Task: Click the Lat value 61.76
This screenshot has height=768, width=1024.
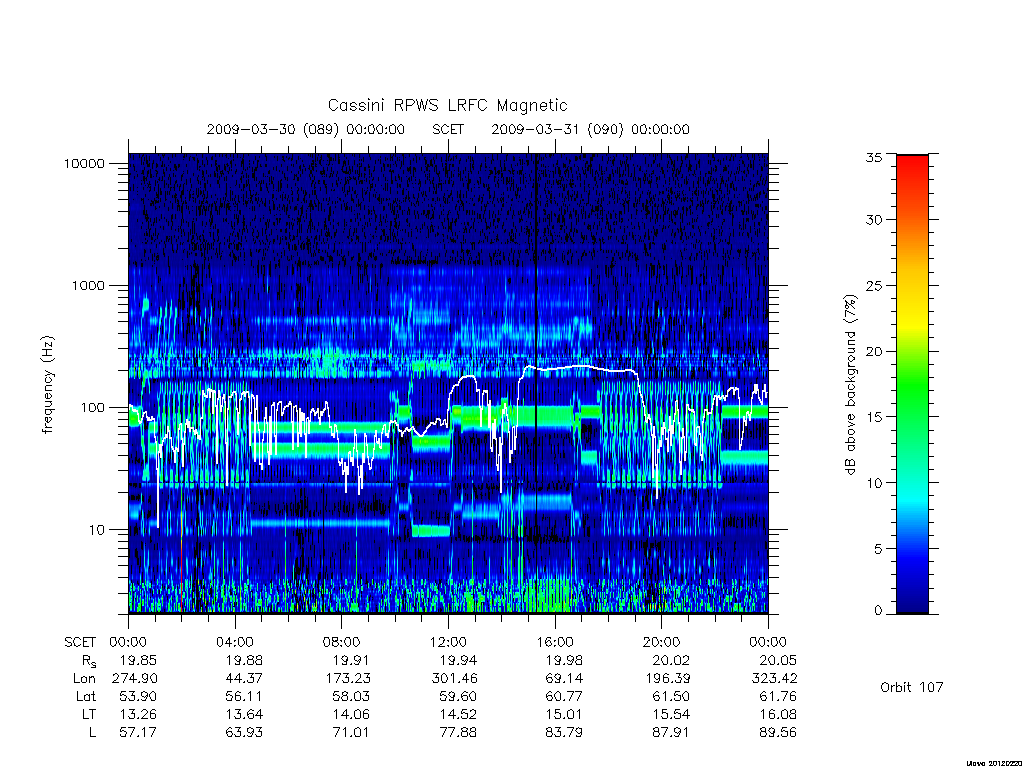Action: tap(778, 697)
